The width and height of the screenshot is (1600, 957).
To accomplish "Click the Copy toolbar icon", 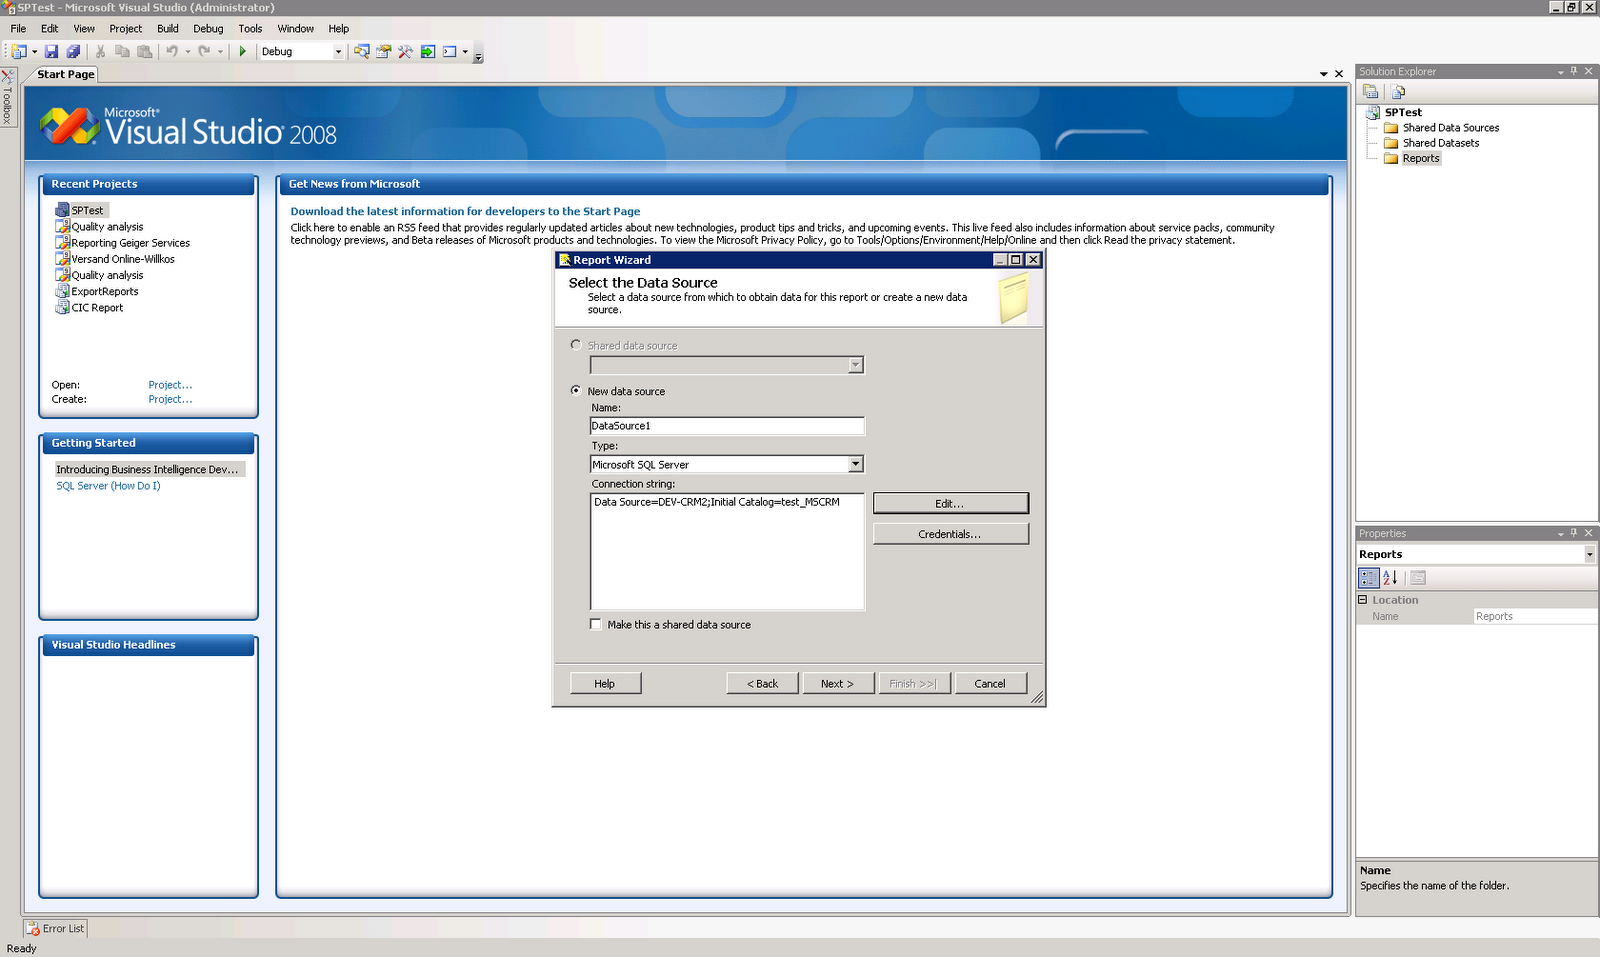I will coord(122,52).
